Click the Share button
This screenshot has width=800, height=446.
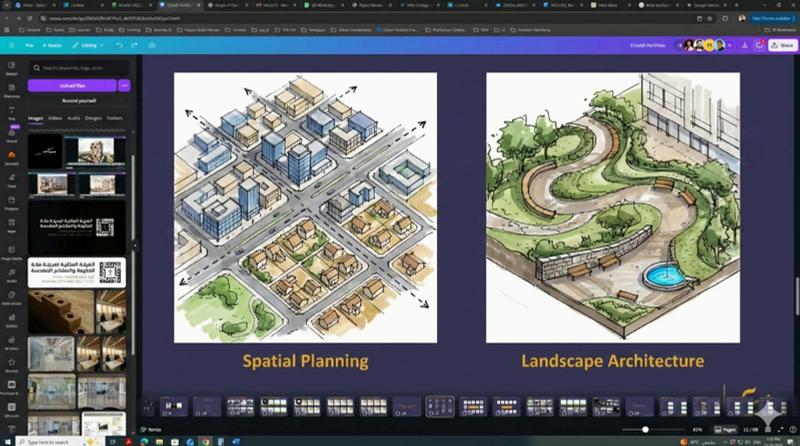(783, 45)
